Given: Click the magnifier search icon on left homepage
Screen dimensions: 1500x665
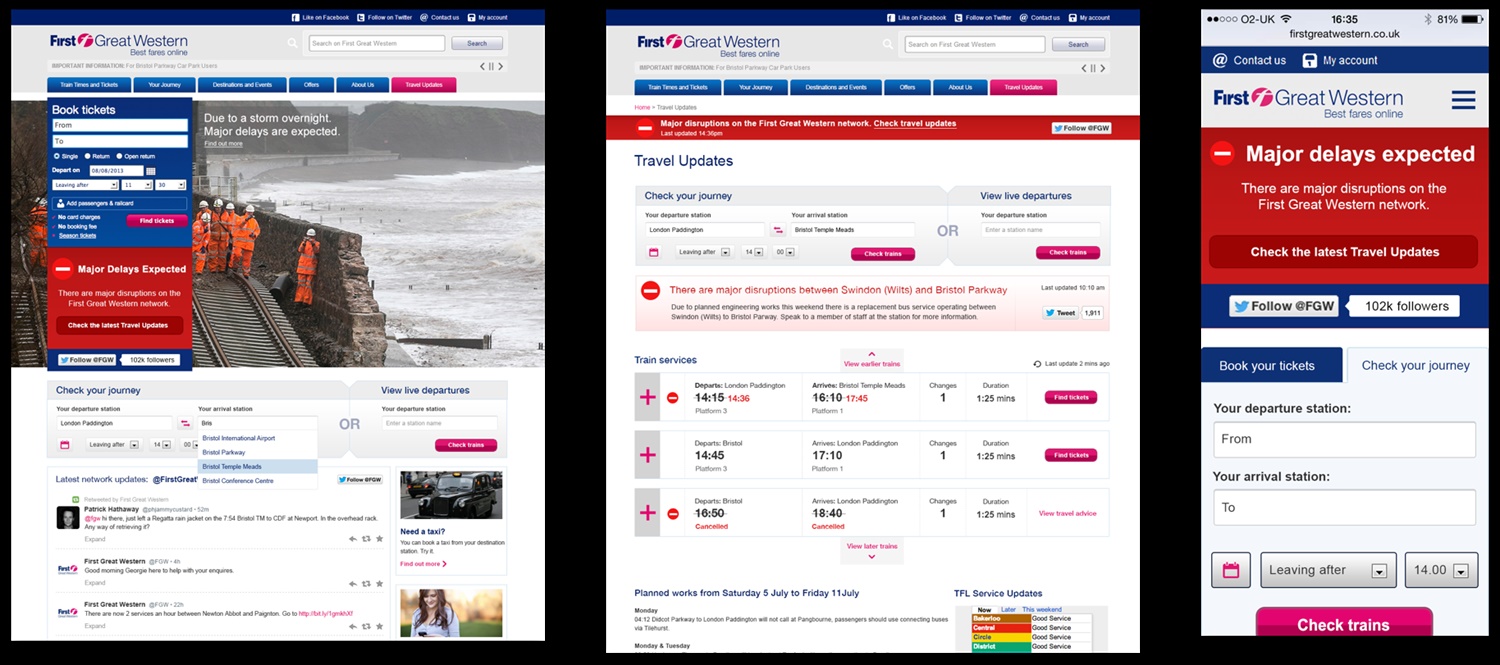Looking at the screenshot, I should (x=293, y=43).
